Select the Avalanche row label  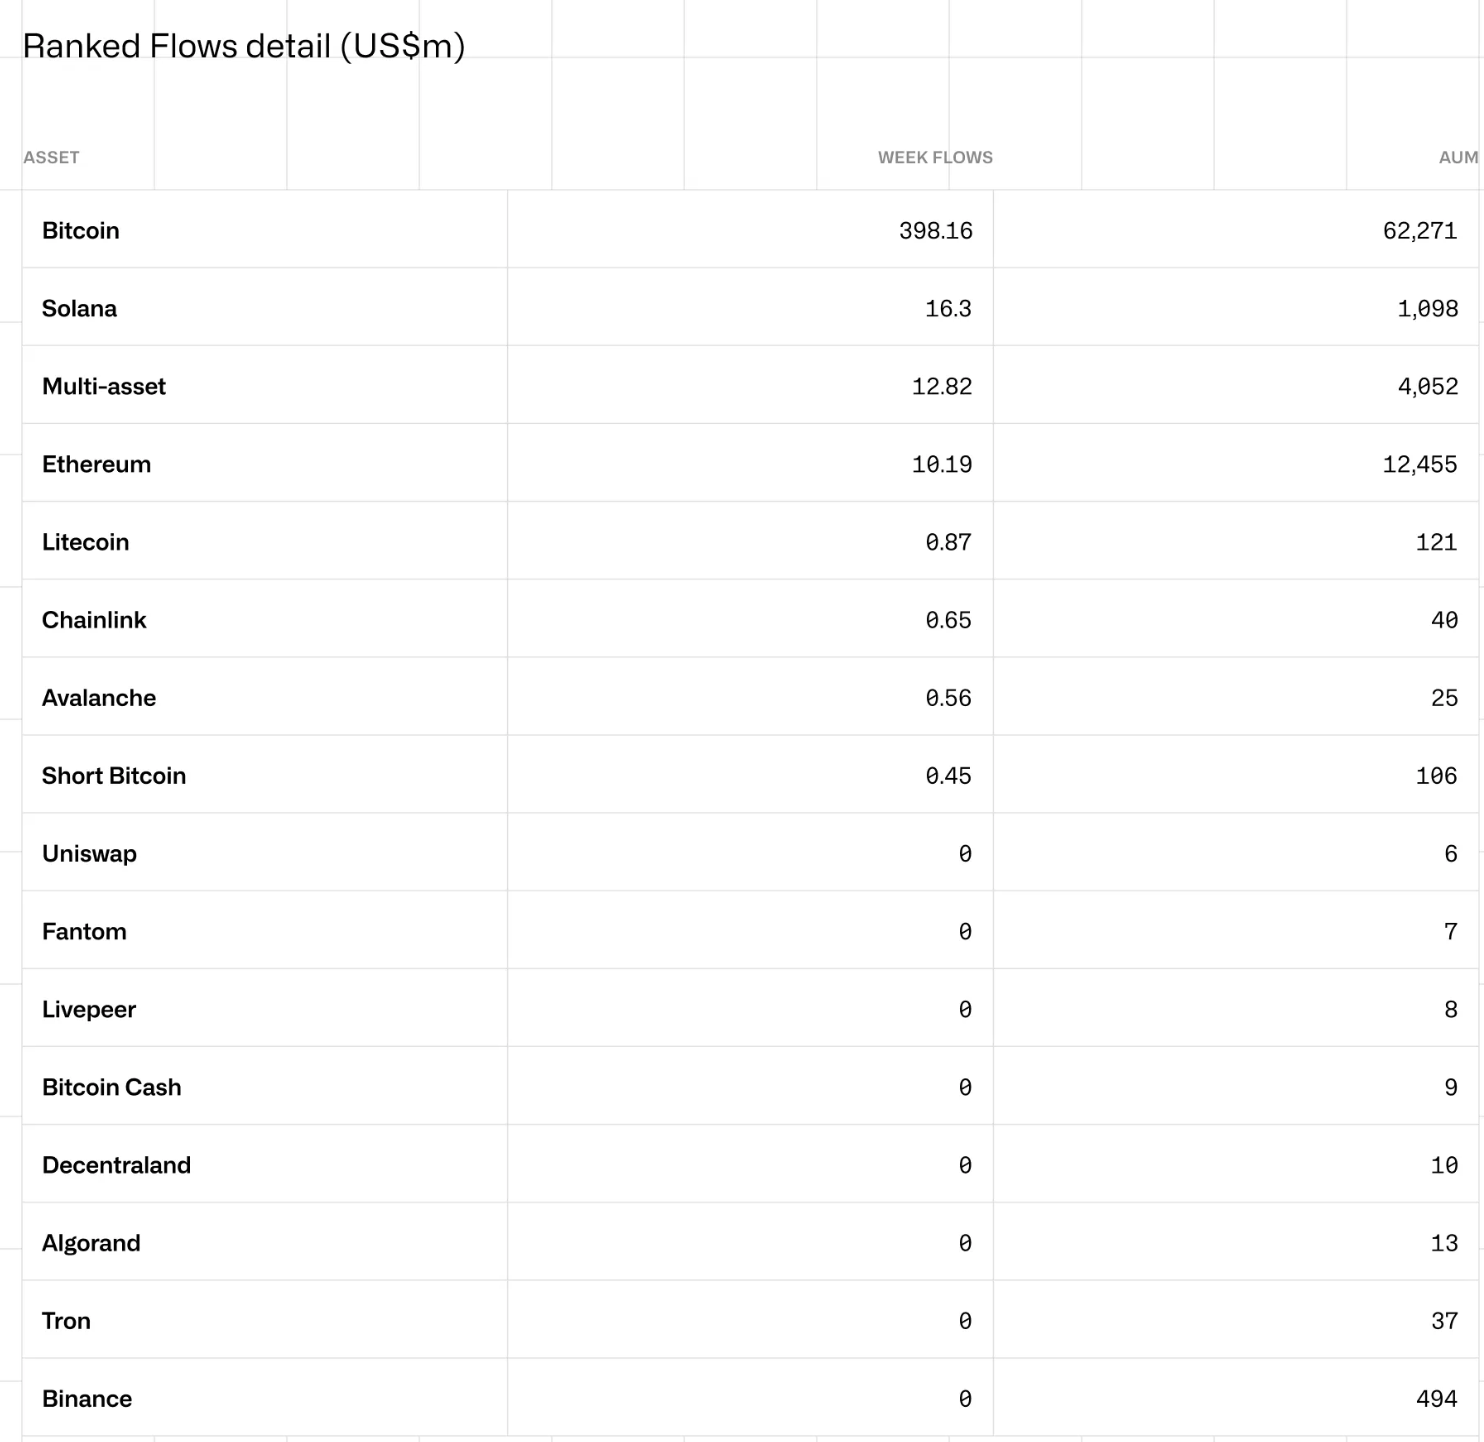pyautogui.click(x=99, y=699)
